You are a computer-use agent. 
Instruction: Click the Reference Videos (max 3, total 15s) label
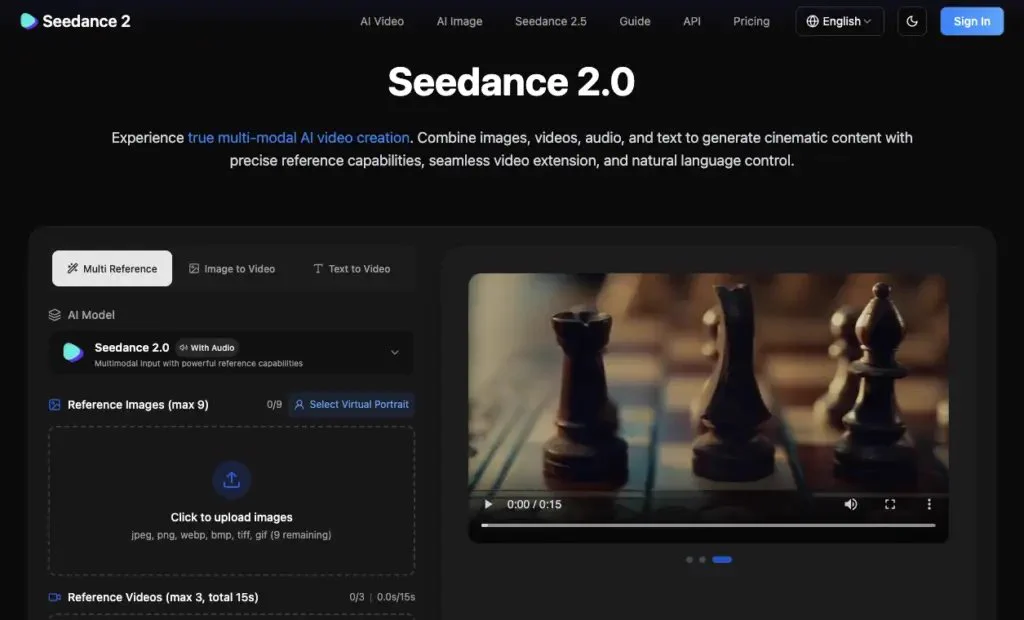point(163,597)
